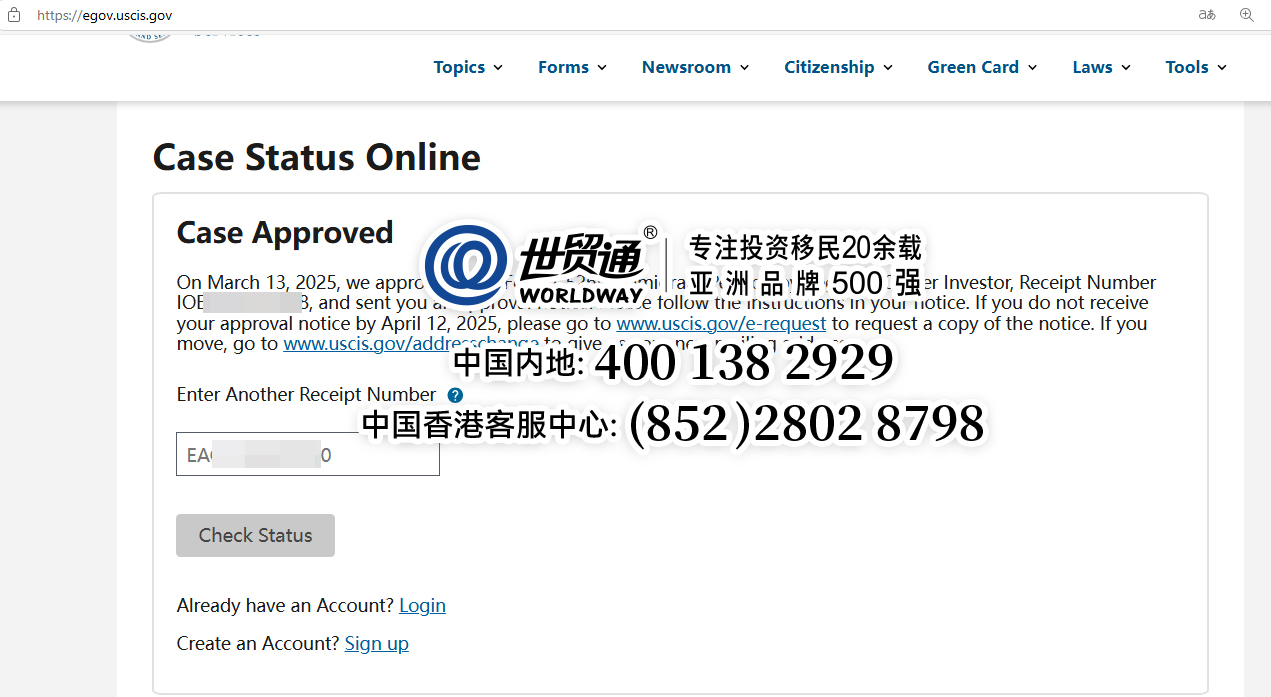This screenshot has width=1271, height=697.
Task: Open the www.uscis.gov/e-request link
Action: 720,324
